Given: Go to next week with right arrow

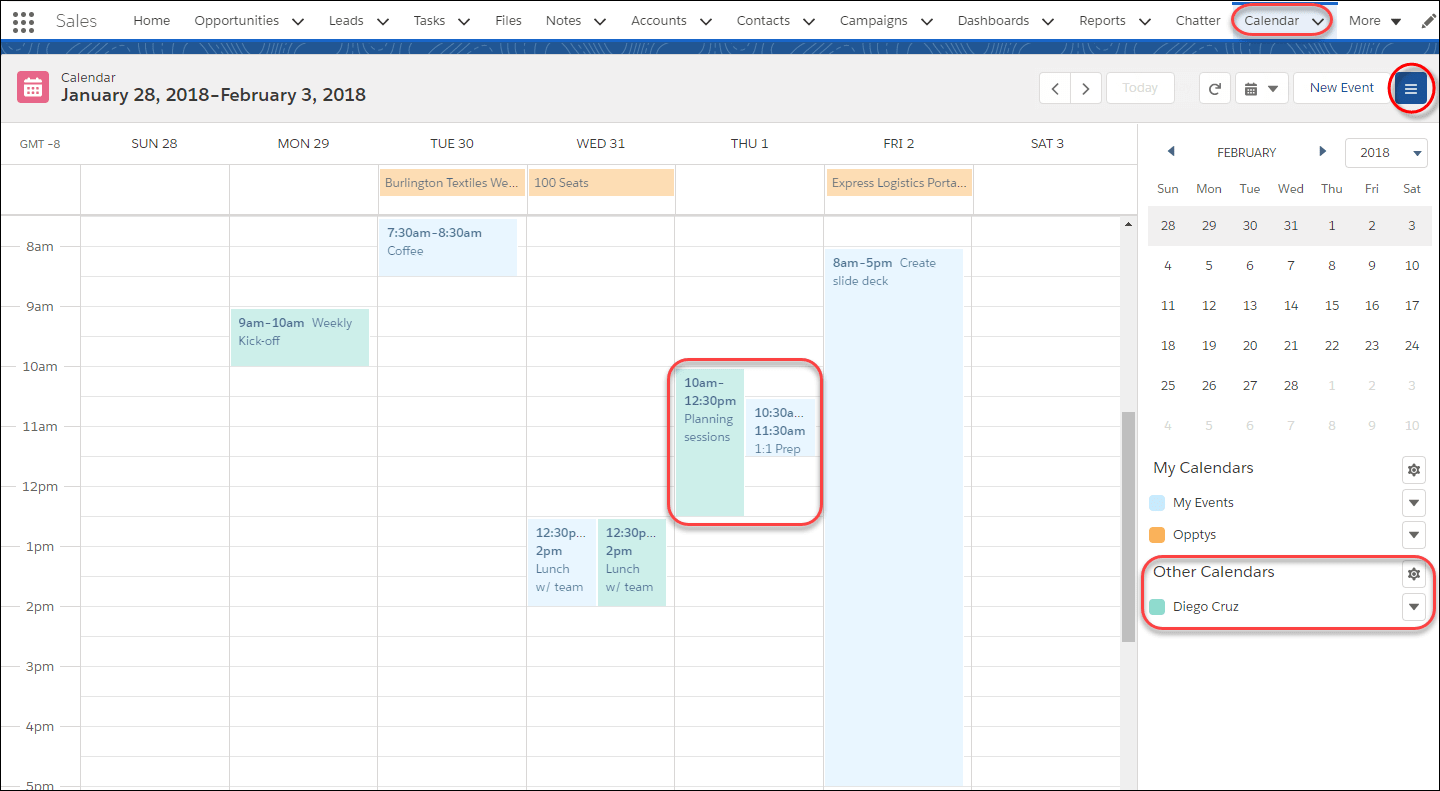Looking at the screenshot, I should point(1086,88).
